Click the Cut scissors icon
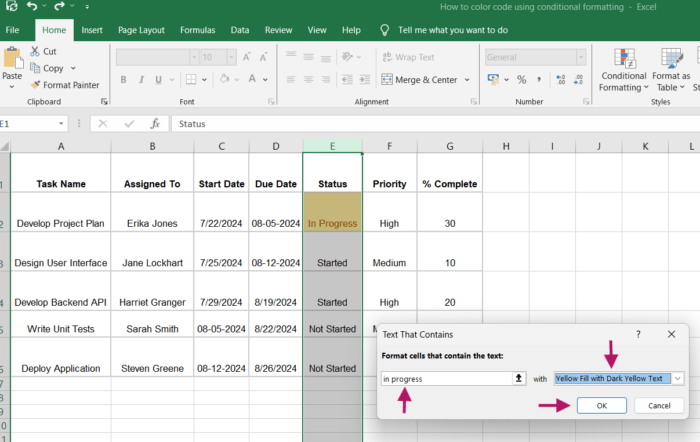700x442 pixels. 36,51
